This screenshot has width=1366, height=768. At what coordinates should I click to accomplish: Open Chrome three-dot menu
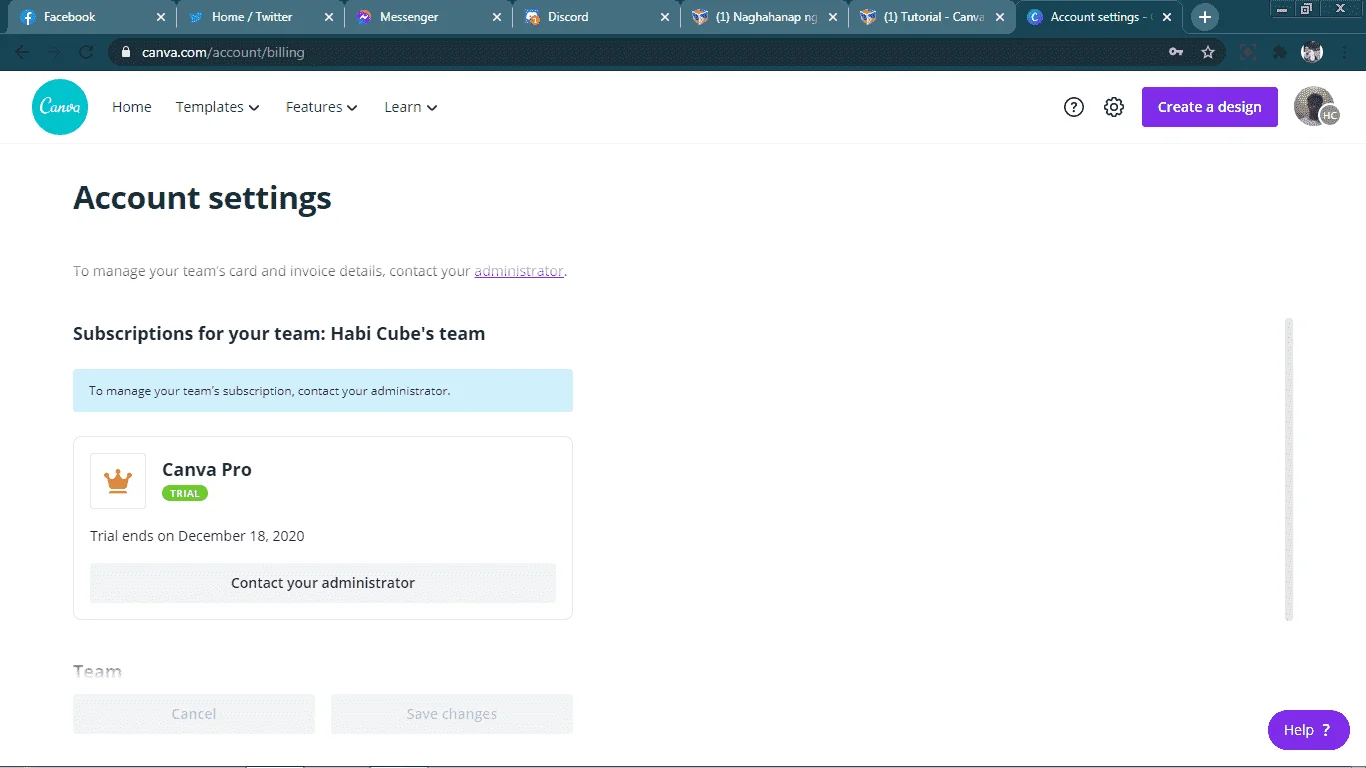click(x=1344, y=52)
